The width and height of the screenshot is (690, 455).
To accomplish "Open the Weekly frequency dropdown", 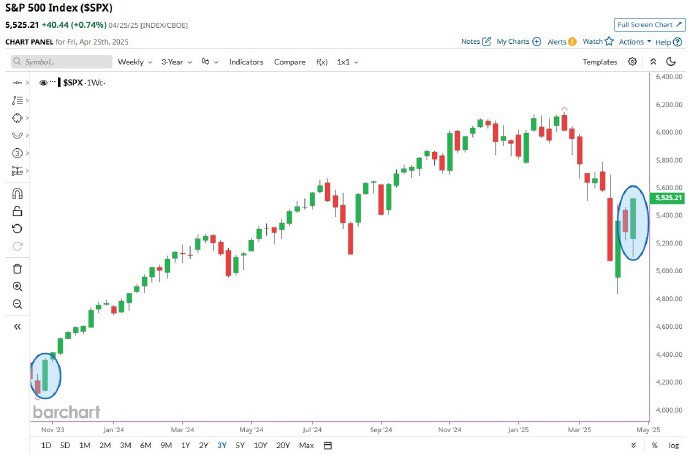I will pos(135,62).
